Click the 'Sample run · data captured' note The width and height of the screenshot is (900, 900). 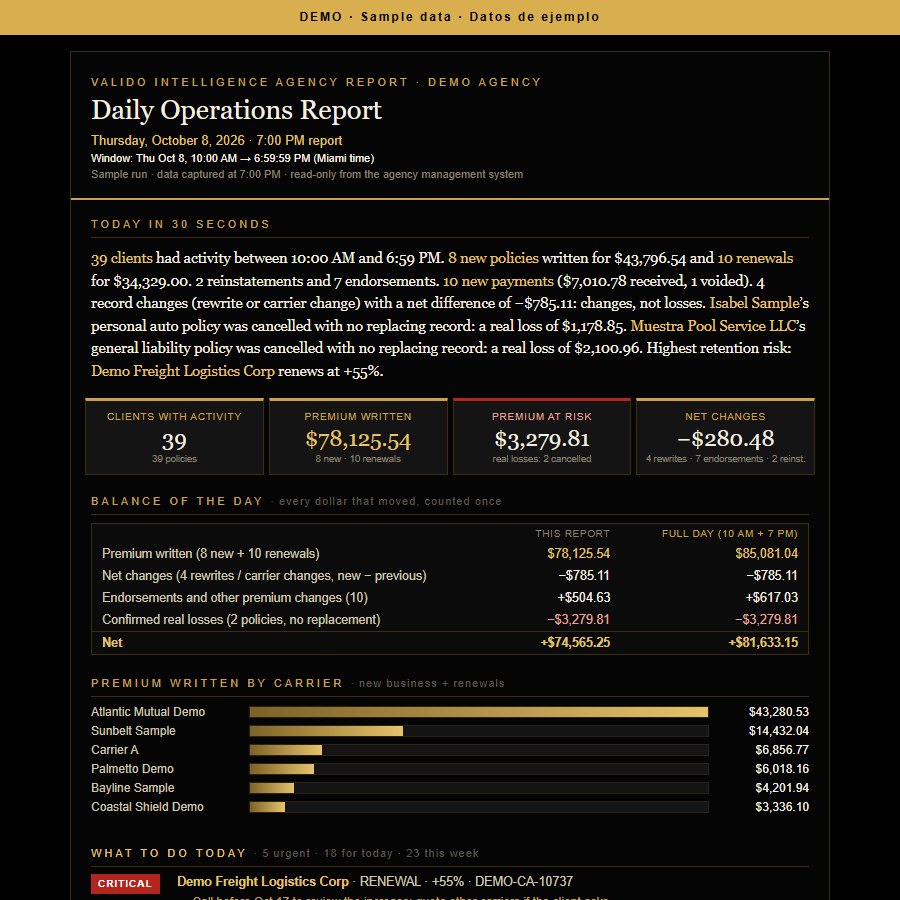point(307,174)
